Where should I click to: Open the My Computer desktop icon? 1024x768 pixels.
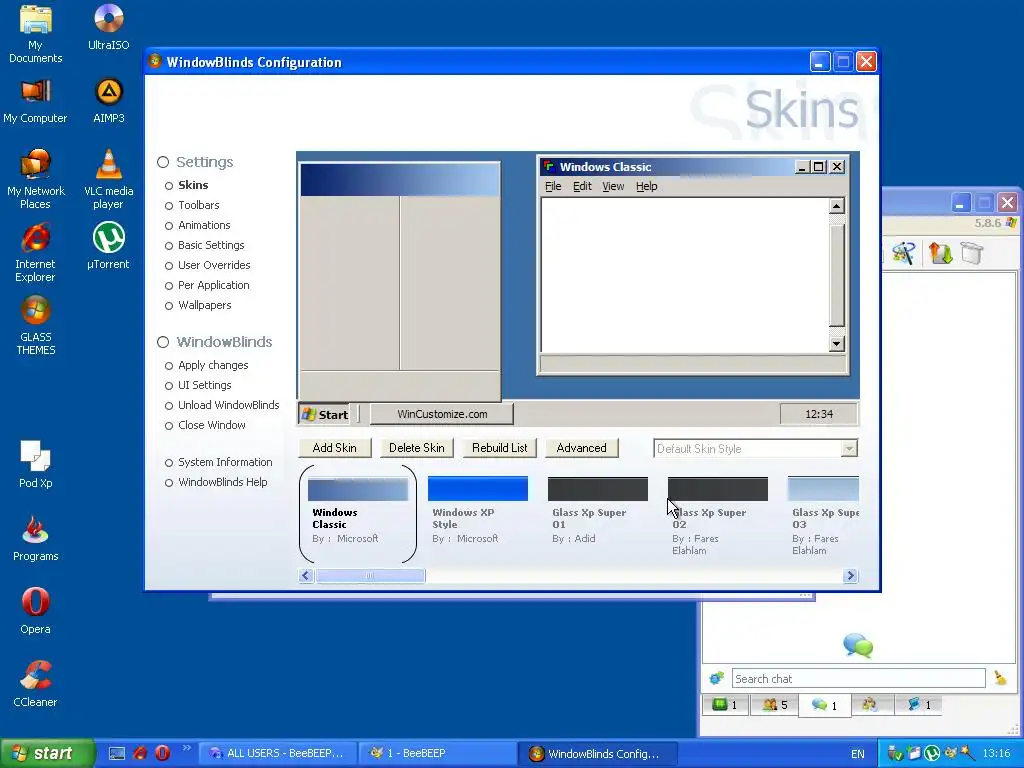click(x=35, y=101)
